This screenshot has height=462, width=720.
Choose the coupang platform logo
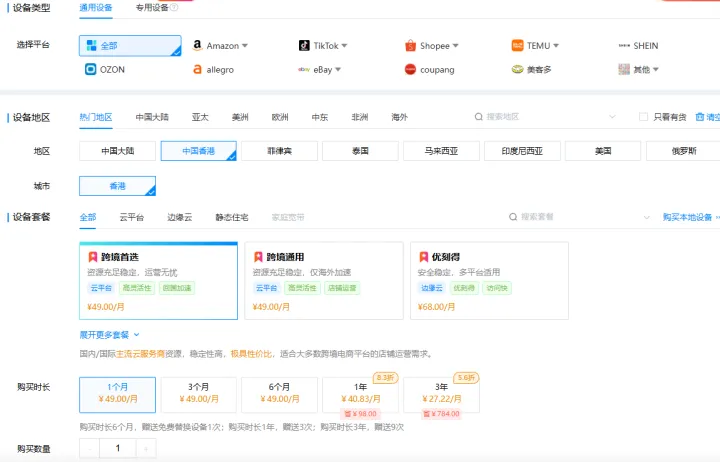(411, 69)
